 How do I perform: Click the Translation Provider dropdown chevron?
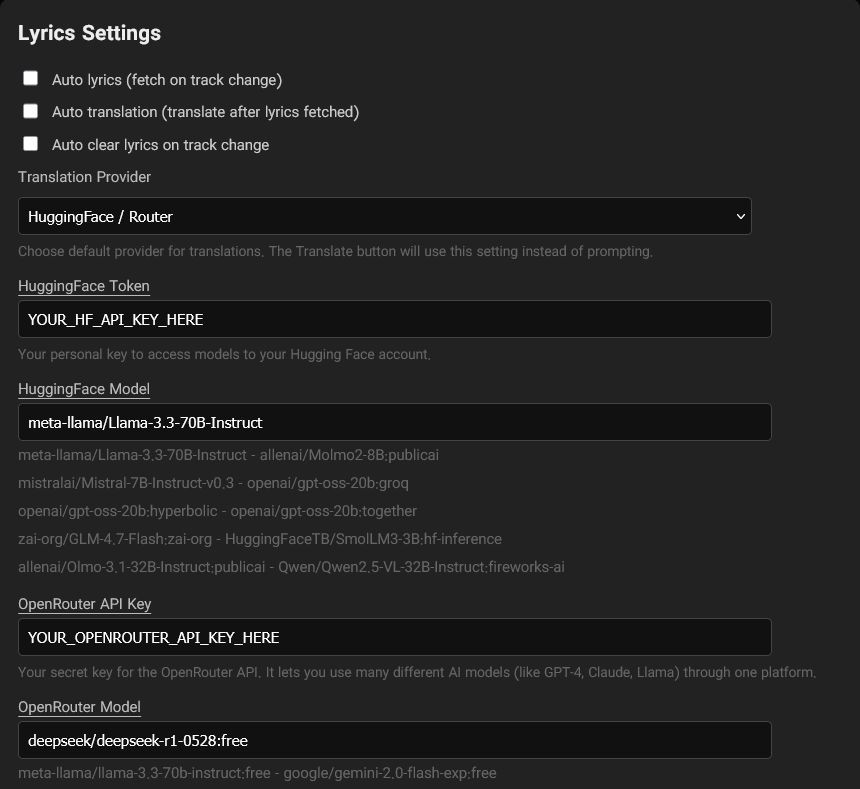pos(740,216)
